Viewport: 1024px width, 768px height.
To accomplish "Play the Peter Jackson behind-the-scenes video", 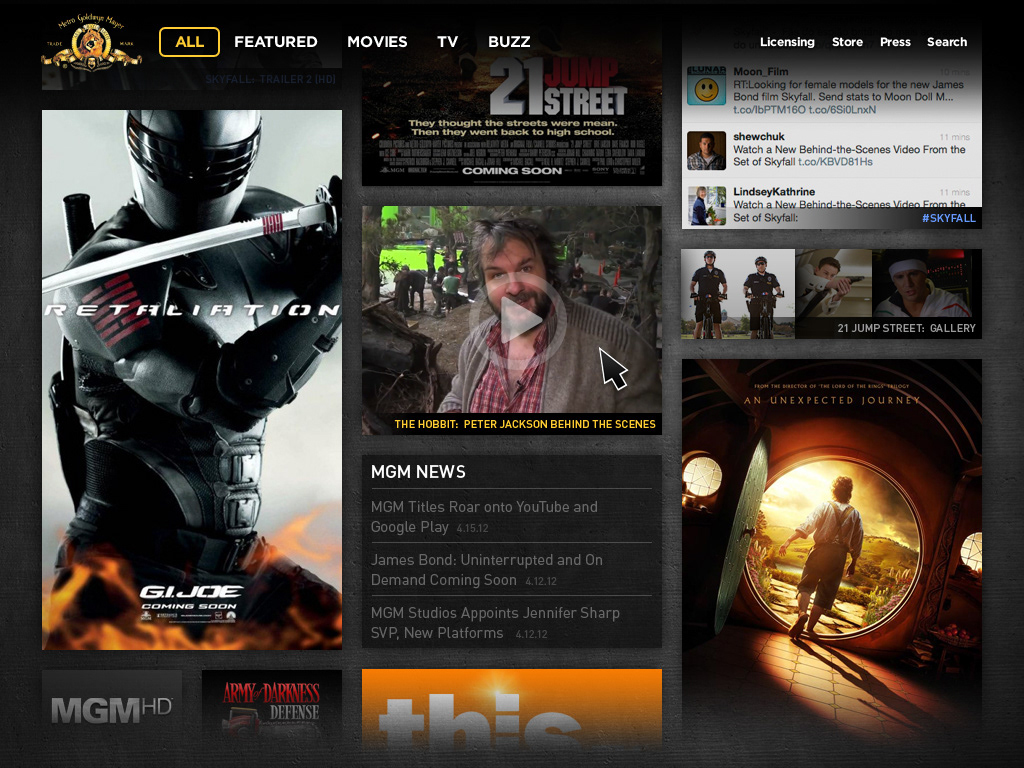I will pos(517,320).
